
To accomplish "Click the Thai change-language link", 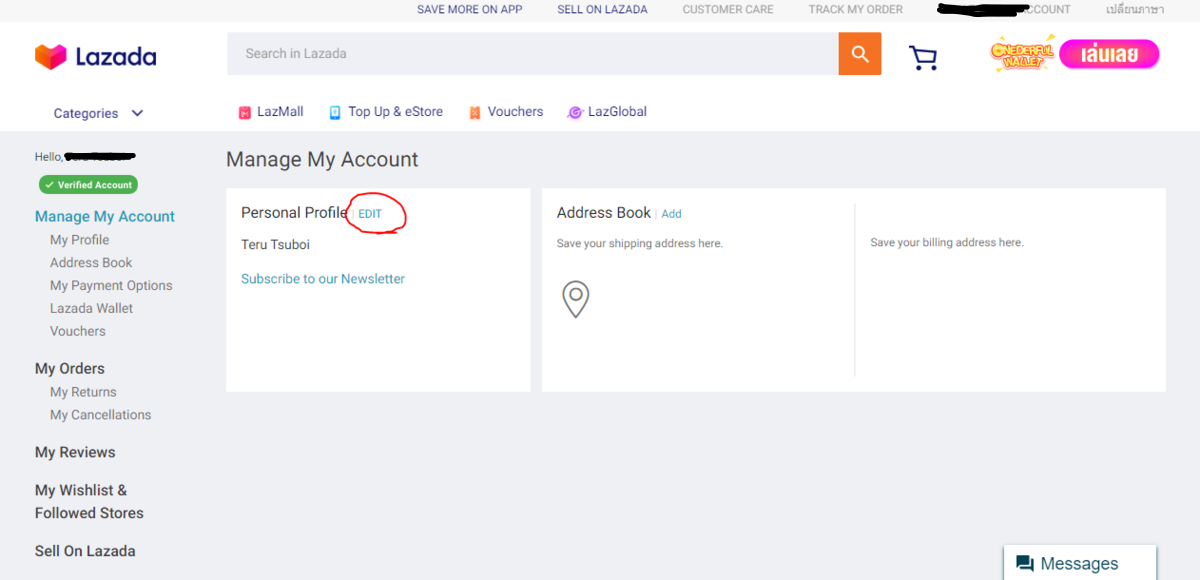I will (x=1135, y=9).
